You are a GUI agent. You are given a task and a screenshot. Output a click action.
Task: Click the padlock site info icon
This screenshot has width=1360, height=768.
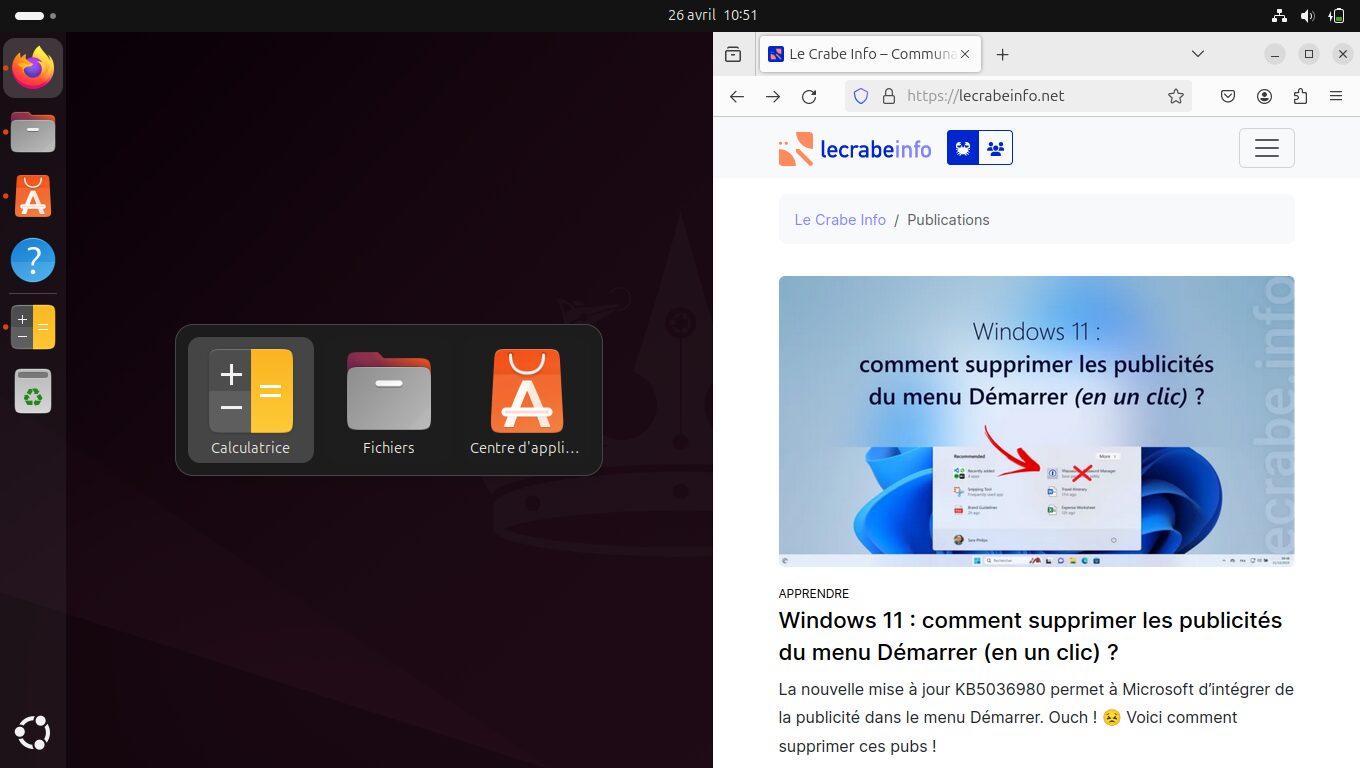888,96
